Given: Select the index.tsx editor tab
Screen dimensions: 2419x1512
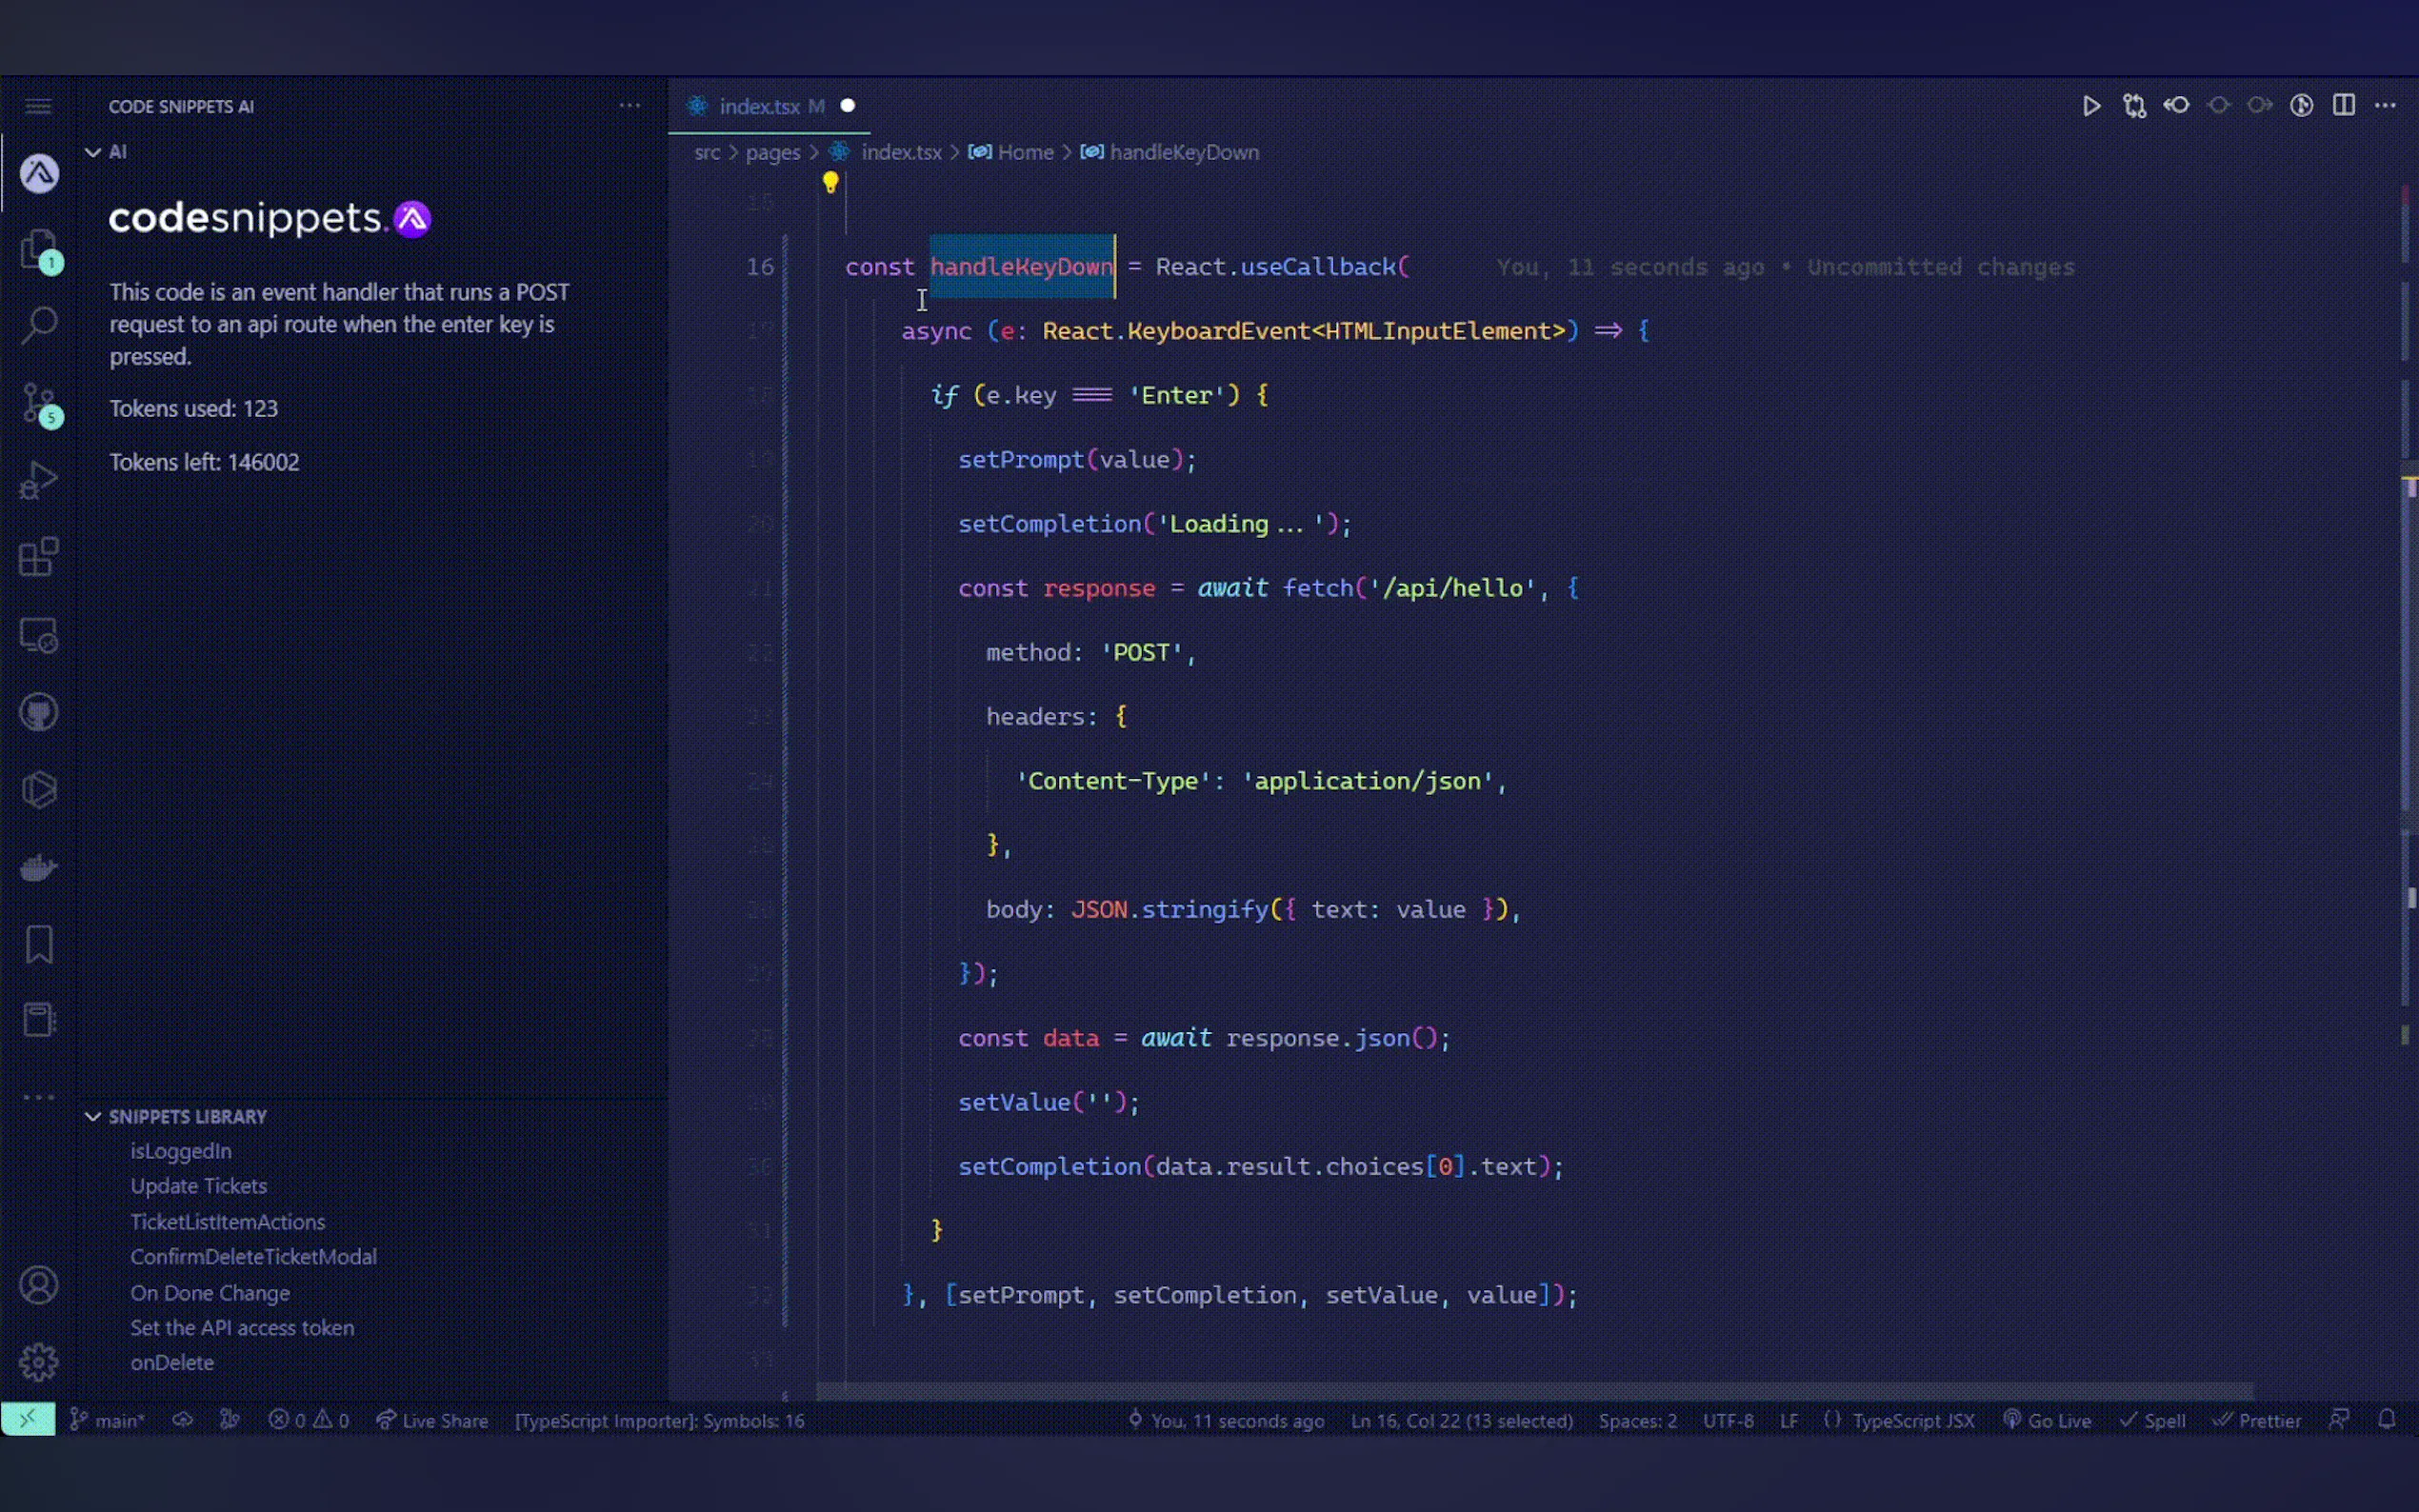Looking at the screenshot, I should 760,106.
